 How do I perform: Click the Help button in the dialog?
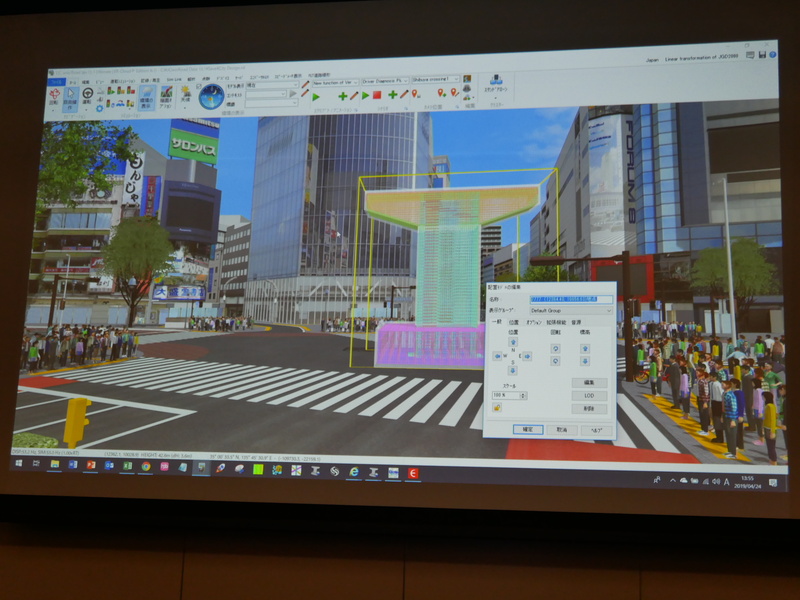click(x=596, y=431)
